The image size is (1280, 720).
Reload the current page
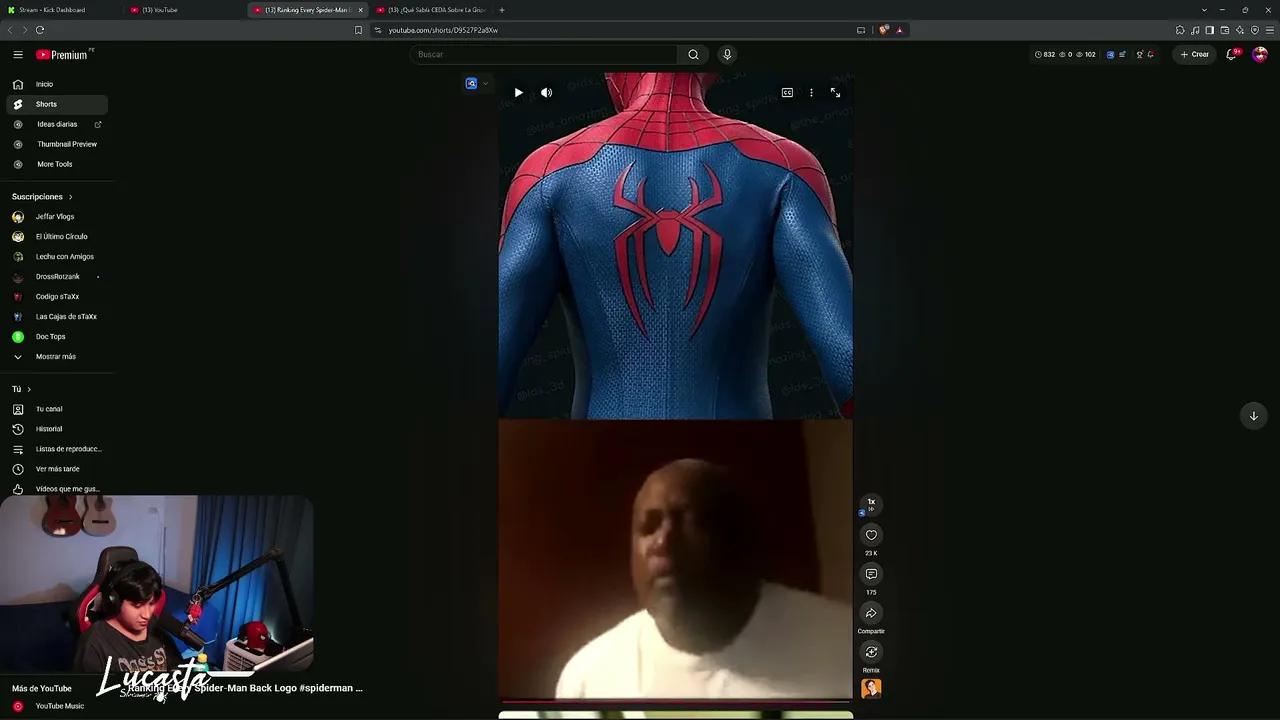pos(40,30)
